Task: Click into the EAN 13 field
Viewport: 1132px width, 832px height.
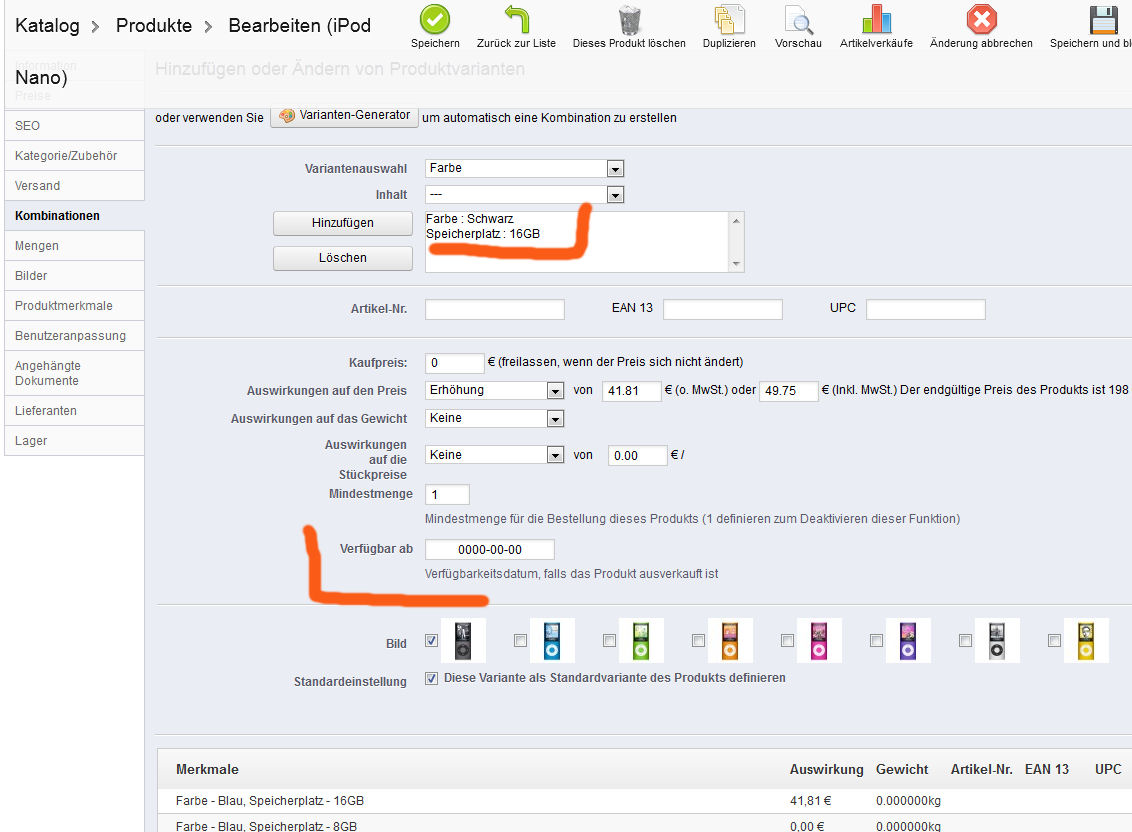Action: click(723, 309)
